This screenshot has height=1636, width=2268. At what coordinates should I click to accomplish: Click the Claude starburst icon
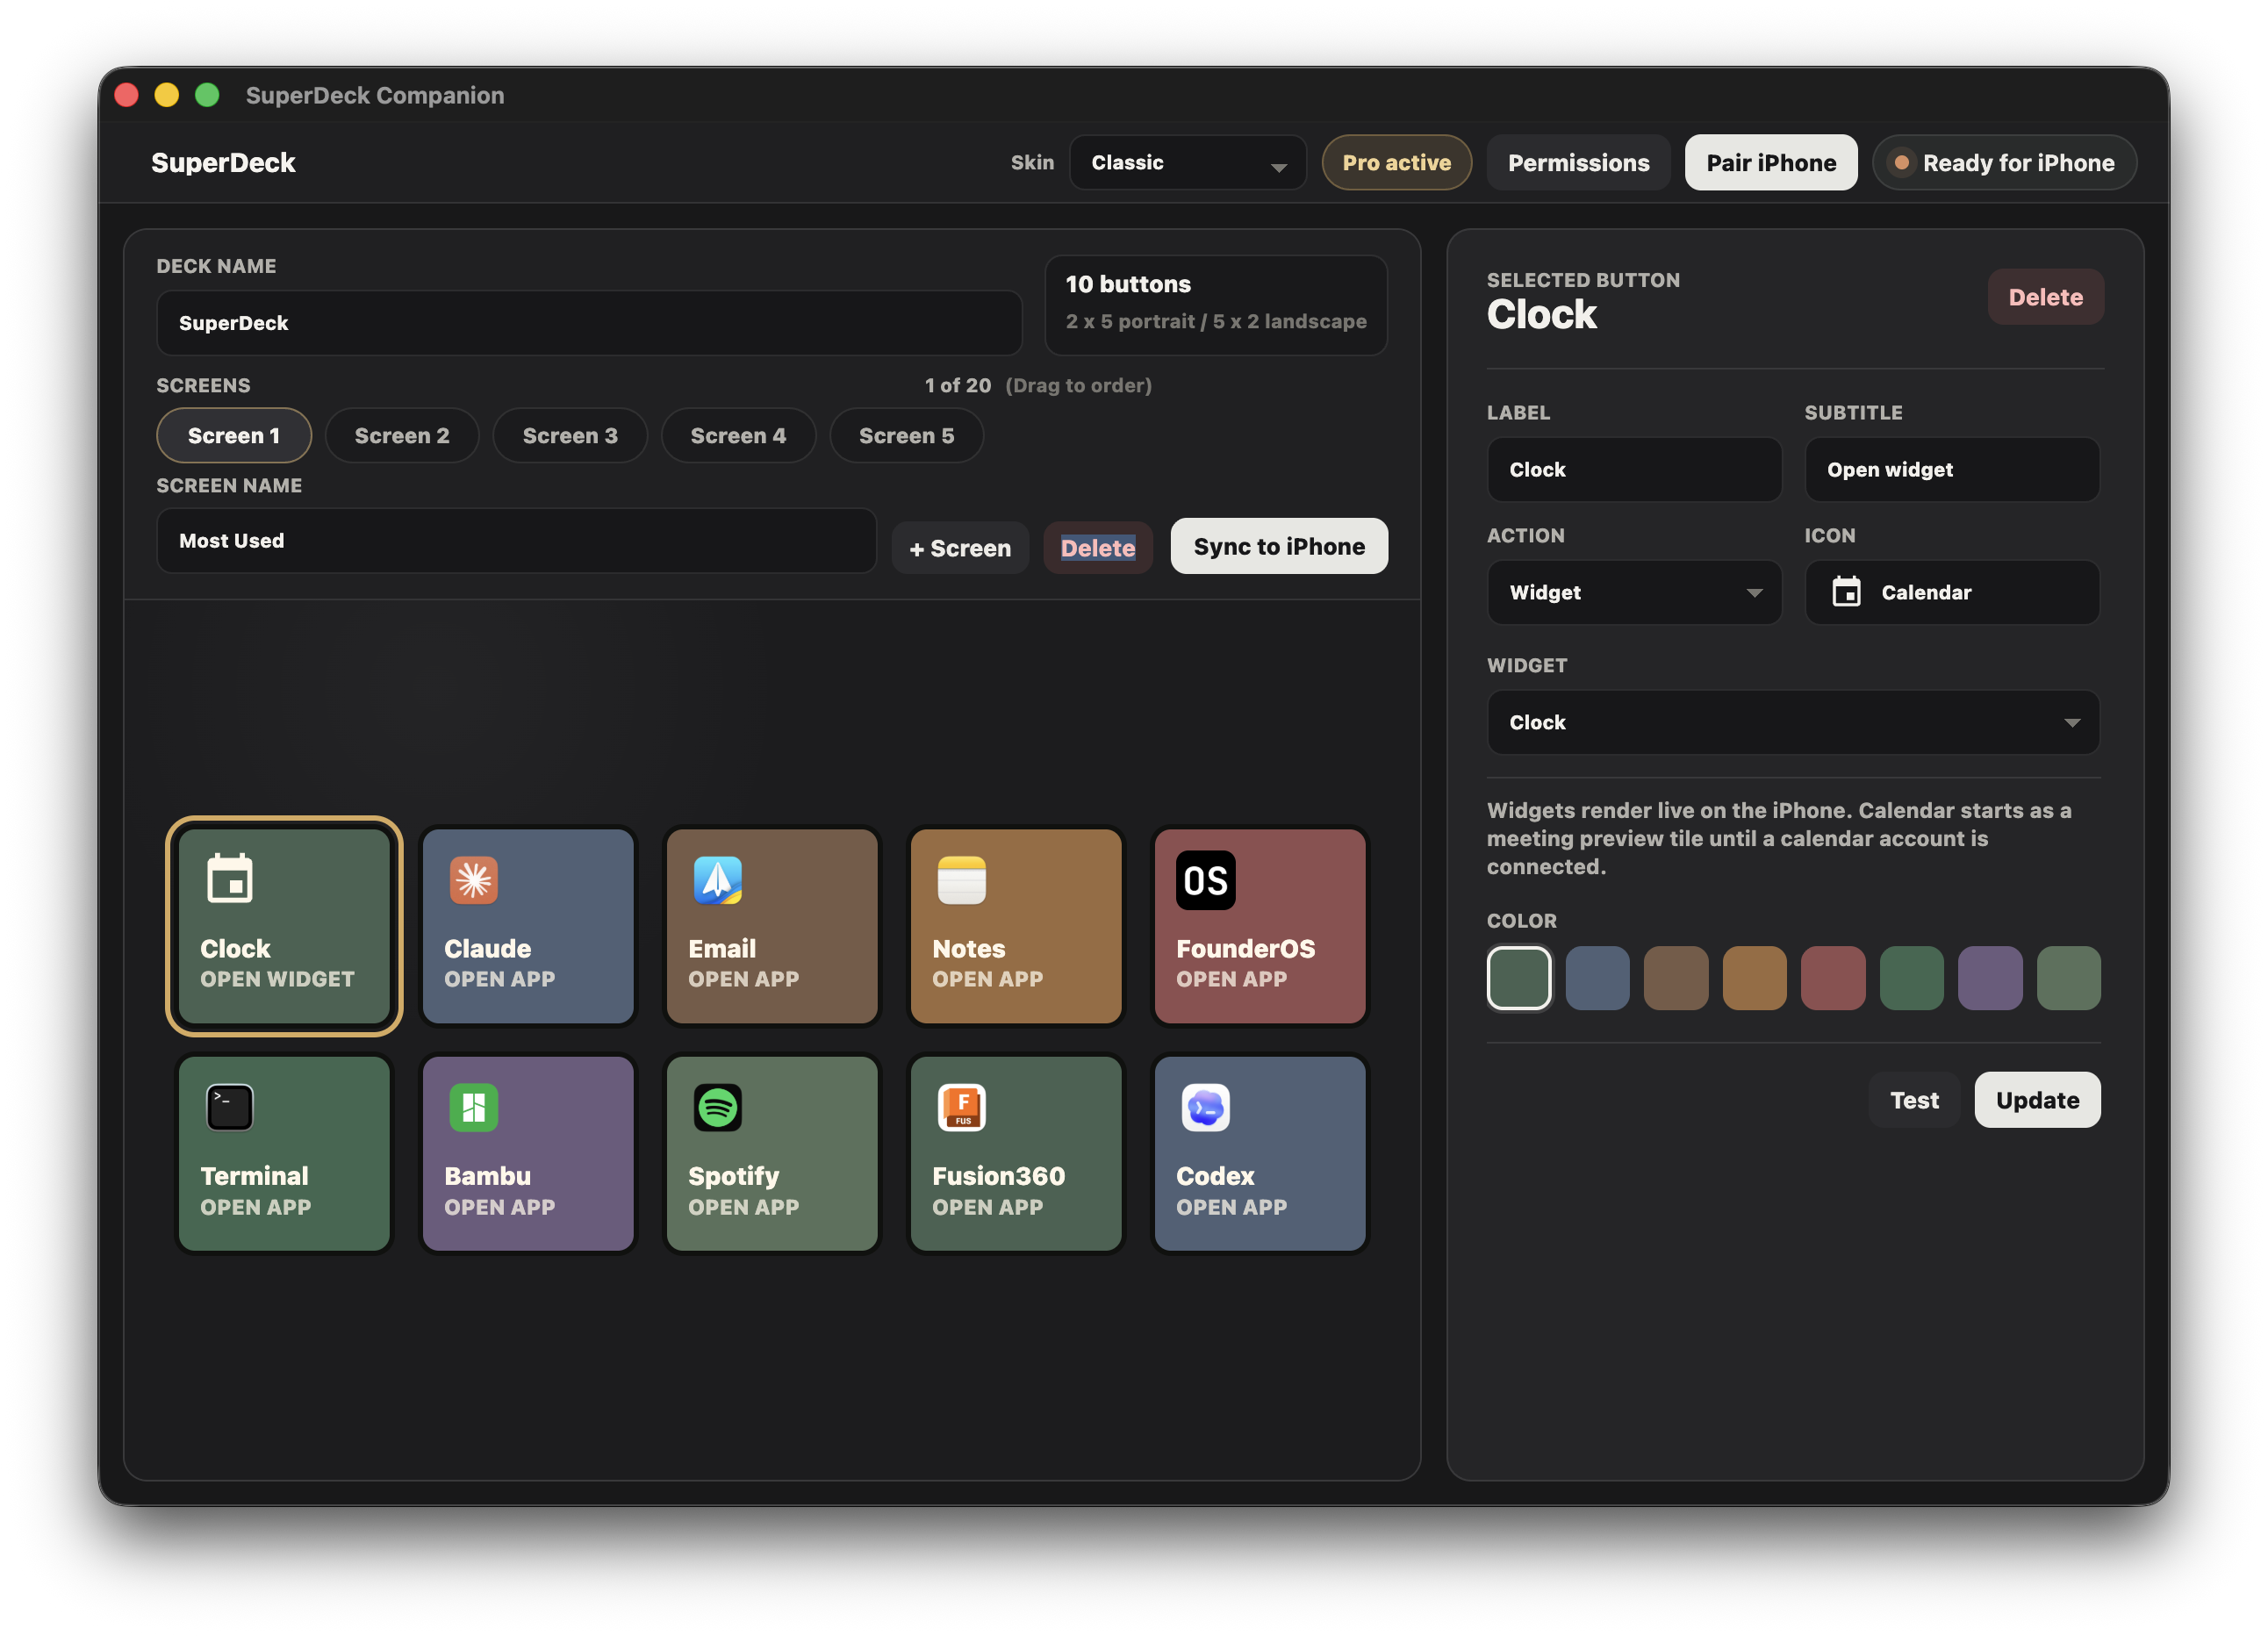click(x=473, y=880)
